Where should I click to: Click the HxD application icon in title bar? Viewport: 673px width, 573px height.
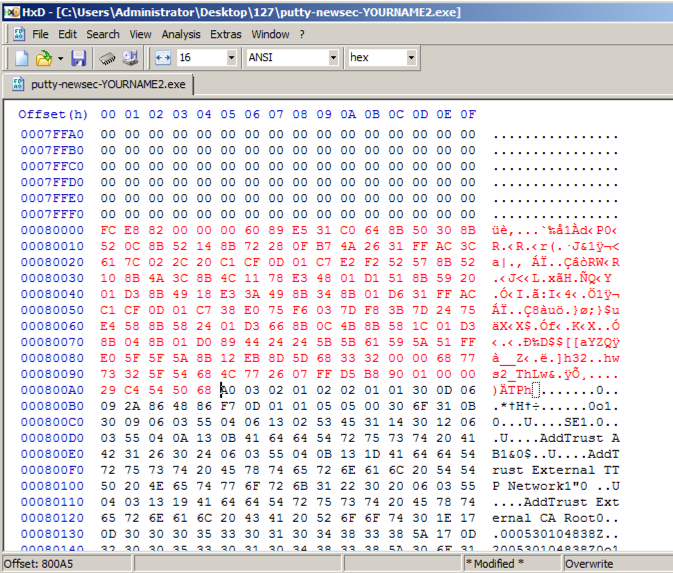(11, 12)
